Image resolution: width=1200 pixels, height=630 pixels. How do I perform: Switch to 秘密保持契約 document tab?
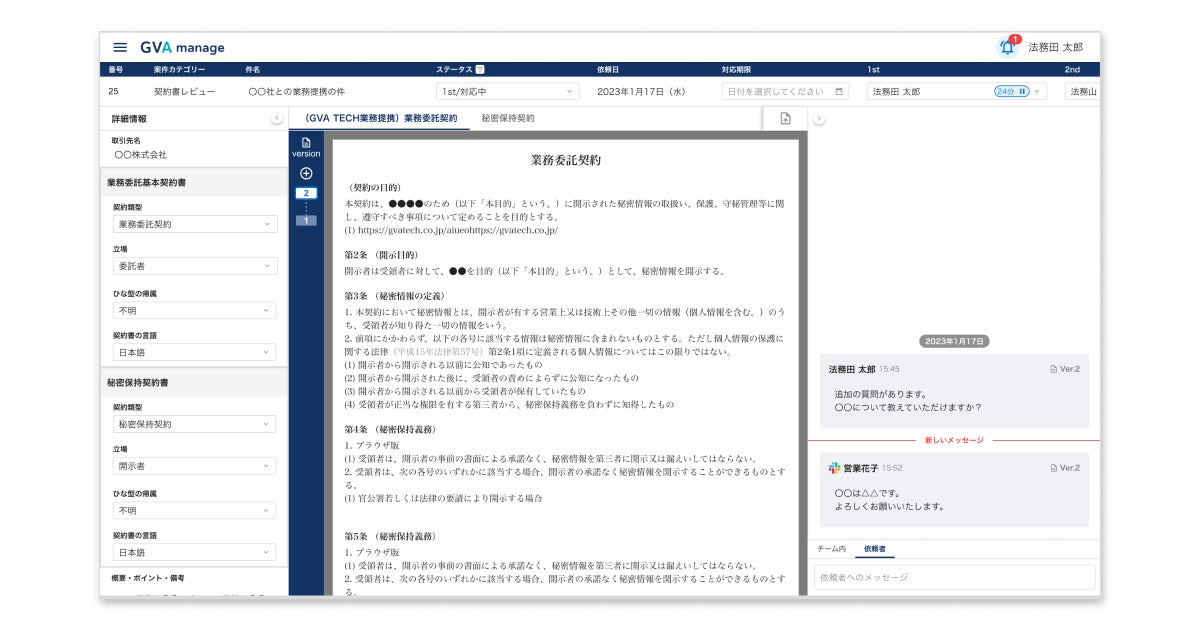tap(508, 118)
